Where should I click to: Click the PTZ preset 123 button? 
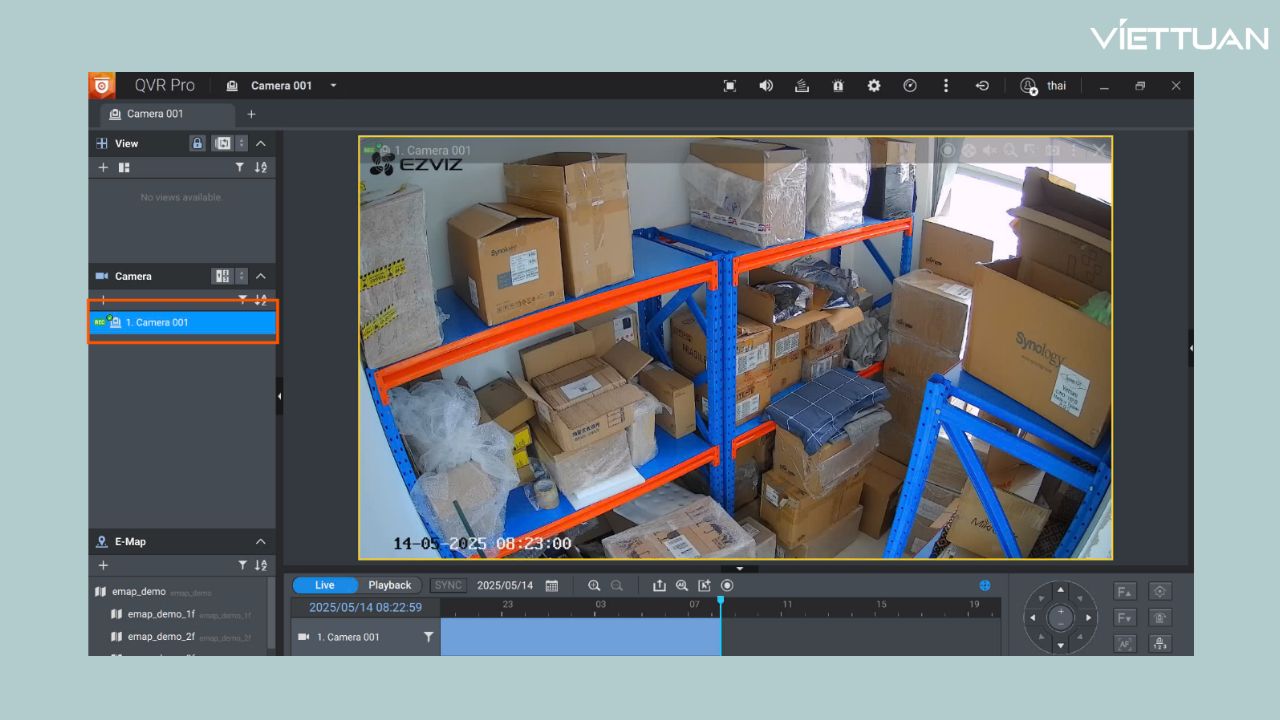pos(1160,644)
